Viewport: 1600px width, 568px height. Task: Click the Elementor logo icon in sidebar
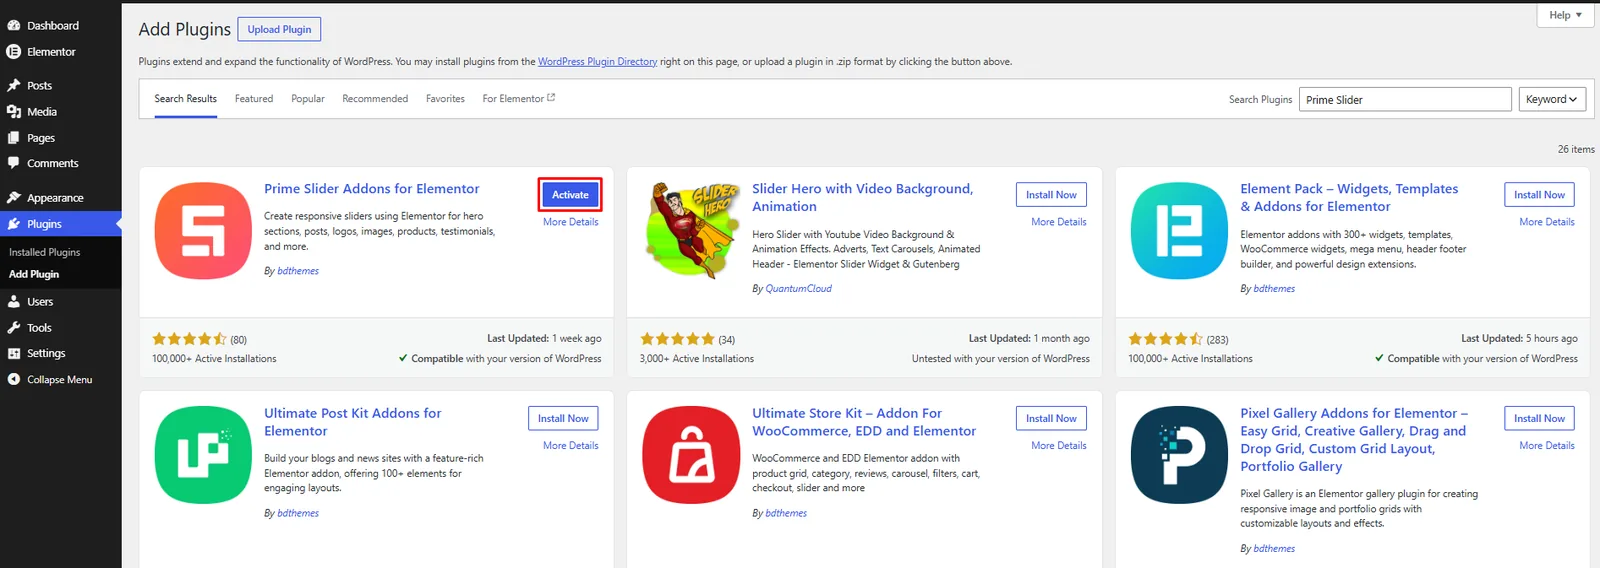coord(14,52)
